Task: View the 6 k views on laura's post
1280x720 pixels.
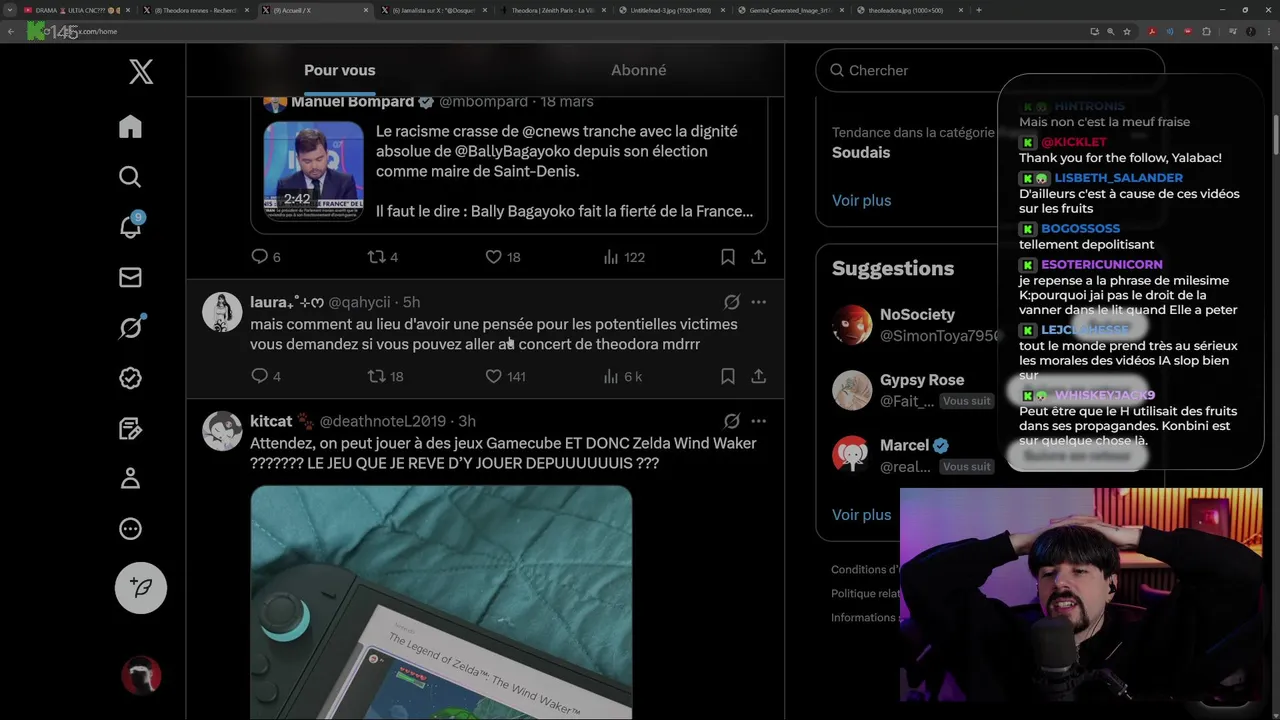Action: tap(622, 376)
